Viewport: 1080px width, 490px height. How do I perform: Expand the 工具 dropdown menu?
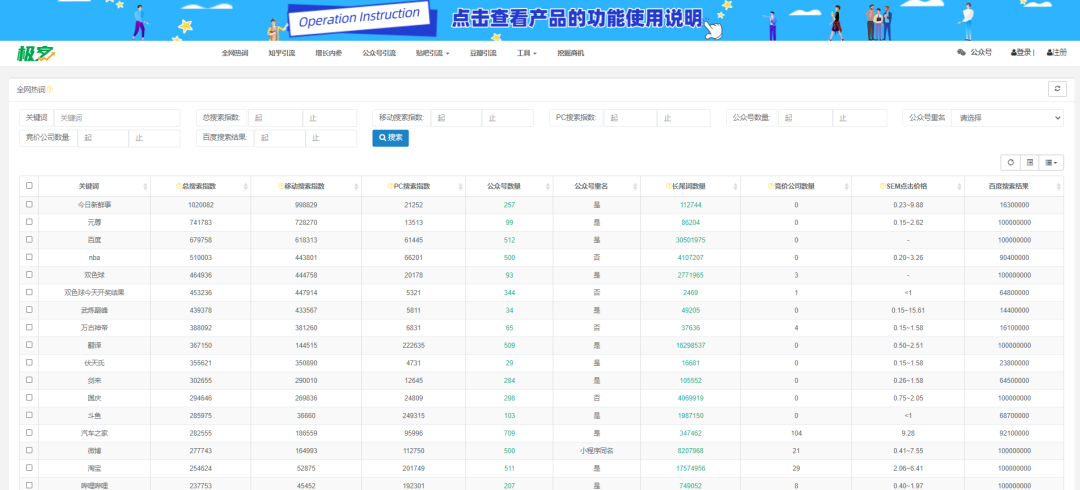[526, 53]
